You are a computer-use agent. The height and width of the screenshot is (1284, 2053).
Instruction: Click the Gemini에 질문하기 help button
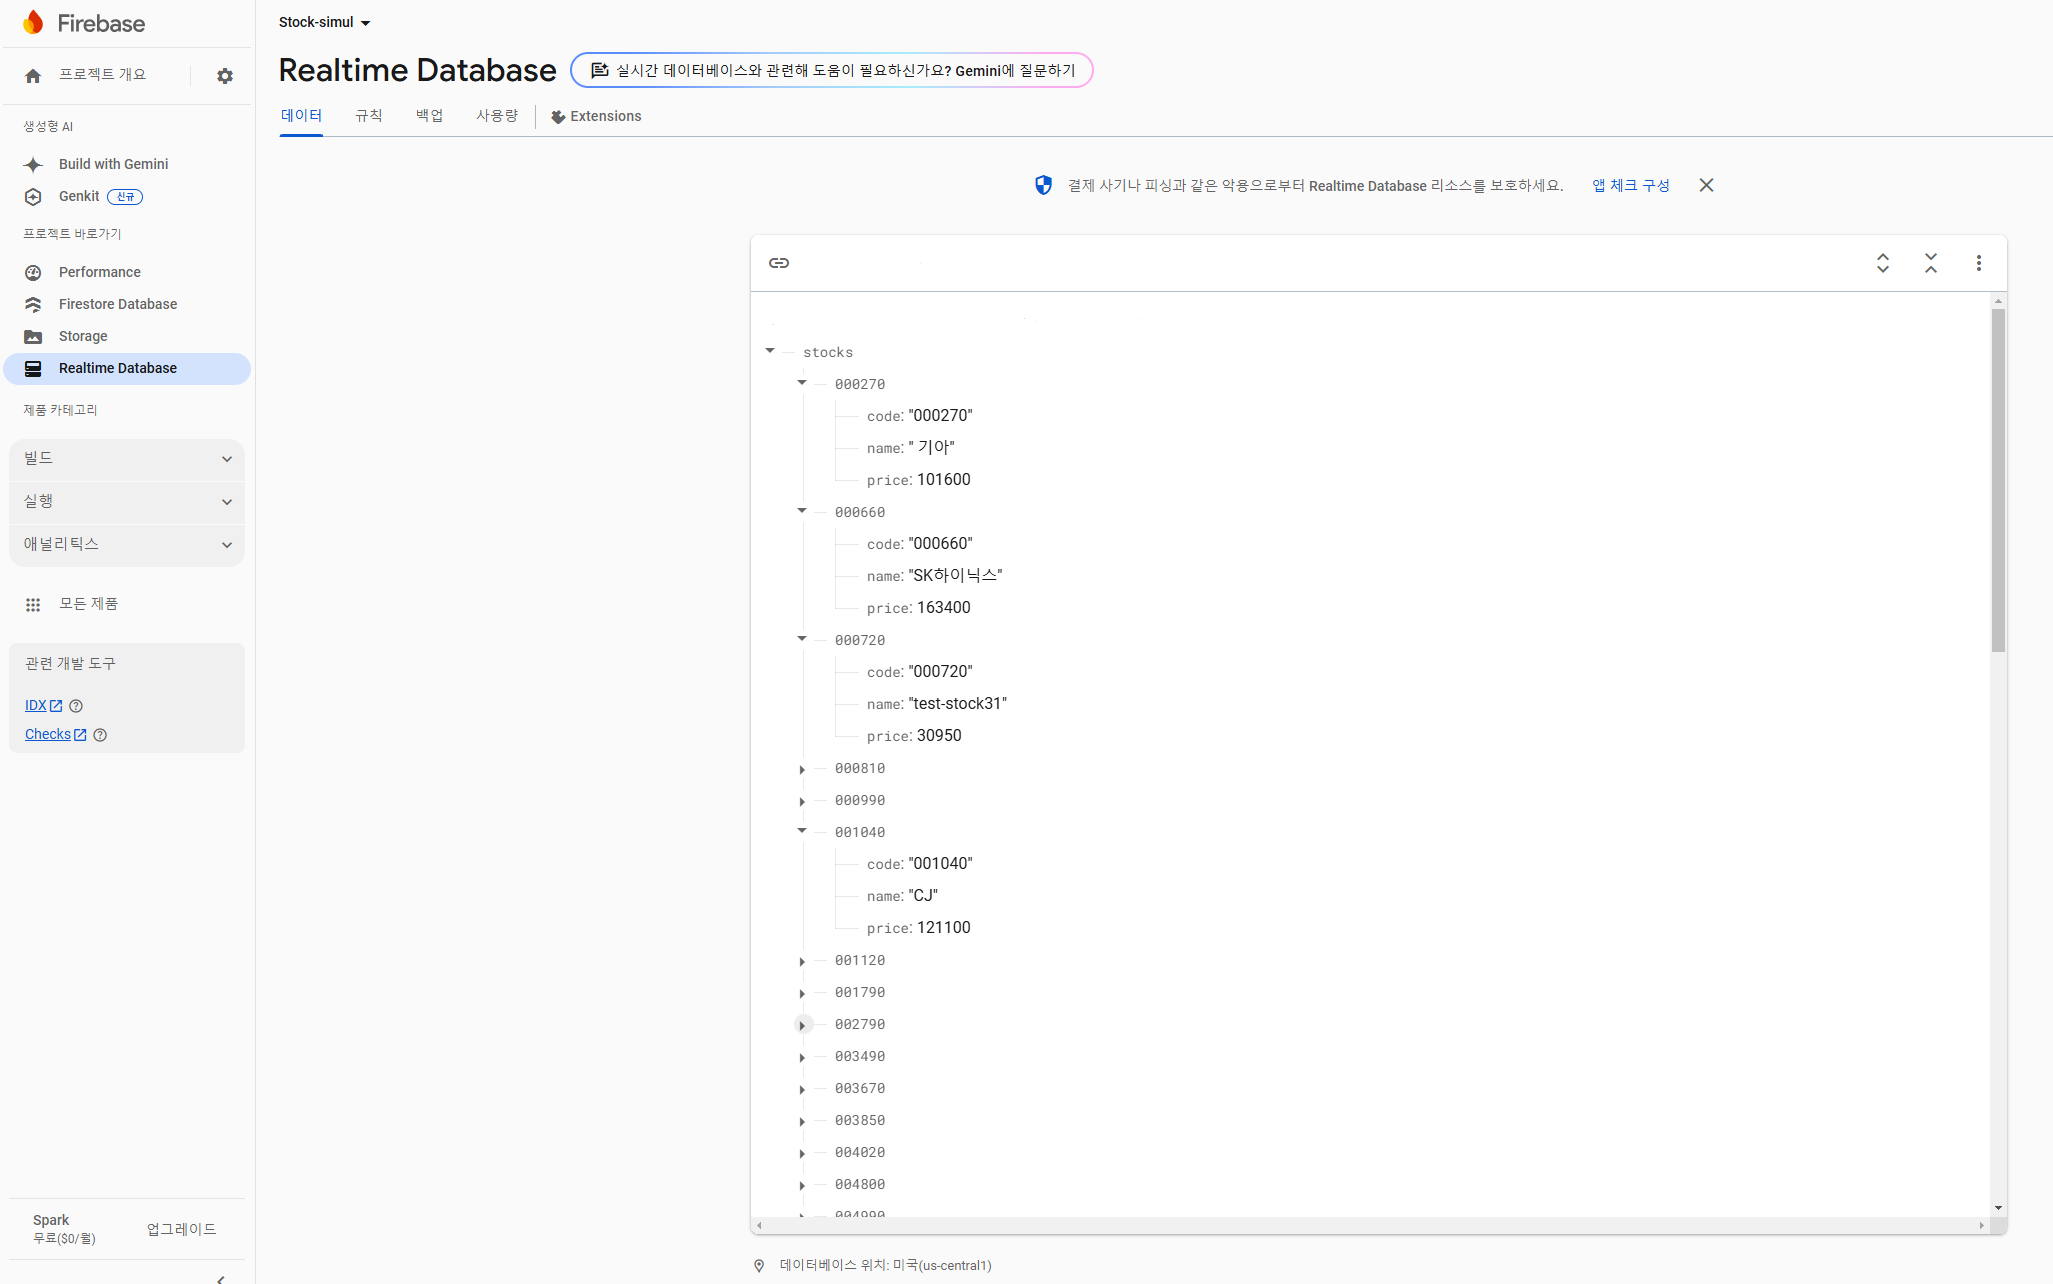coord(832,70)
